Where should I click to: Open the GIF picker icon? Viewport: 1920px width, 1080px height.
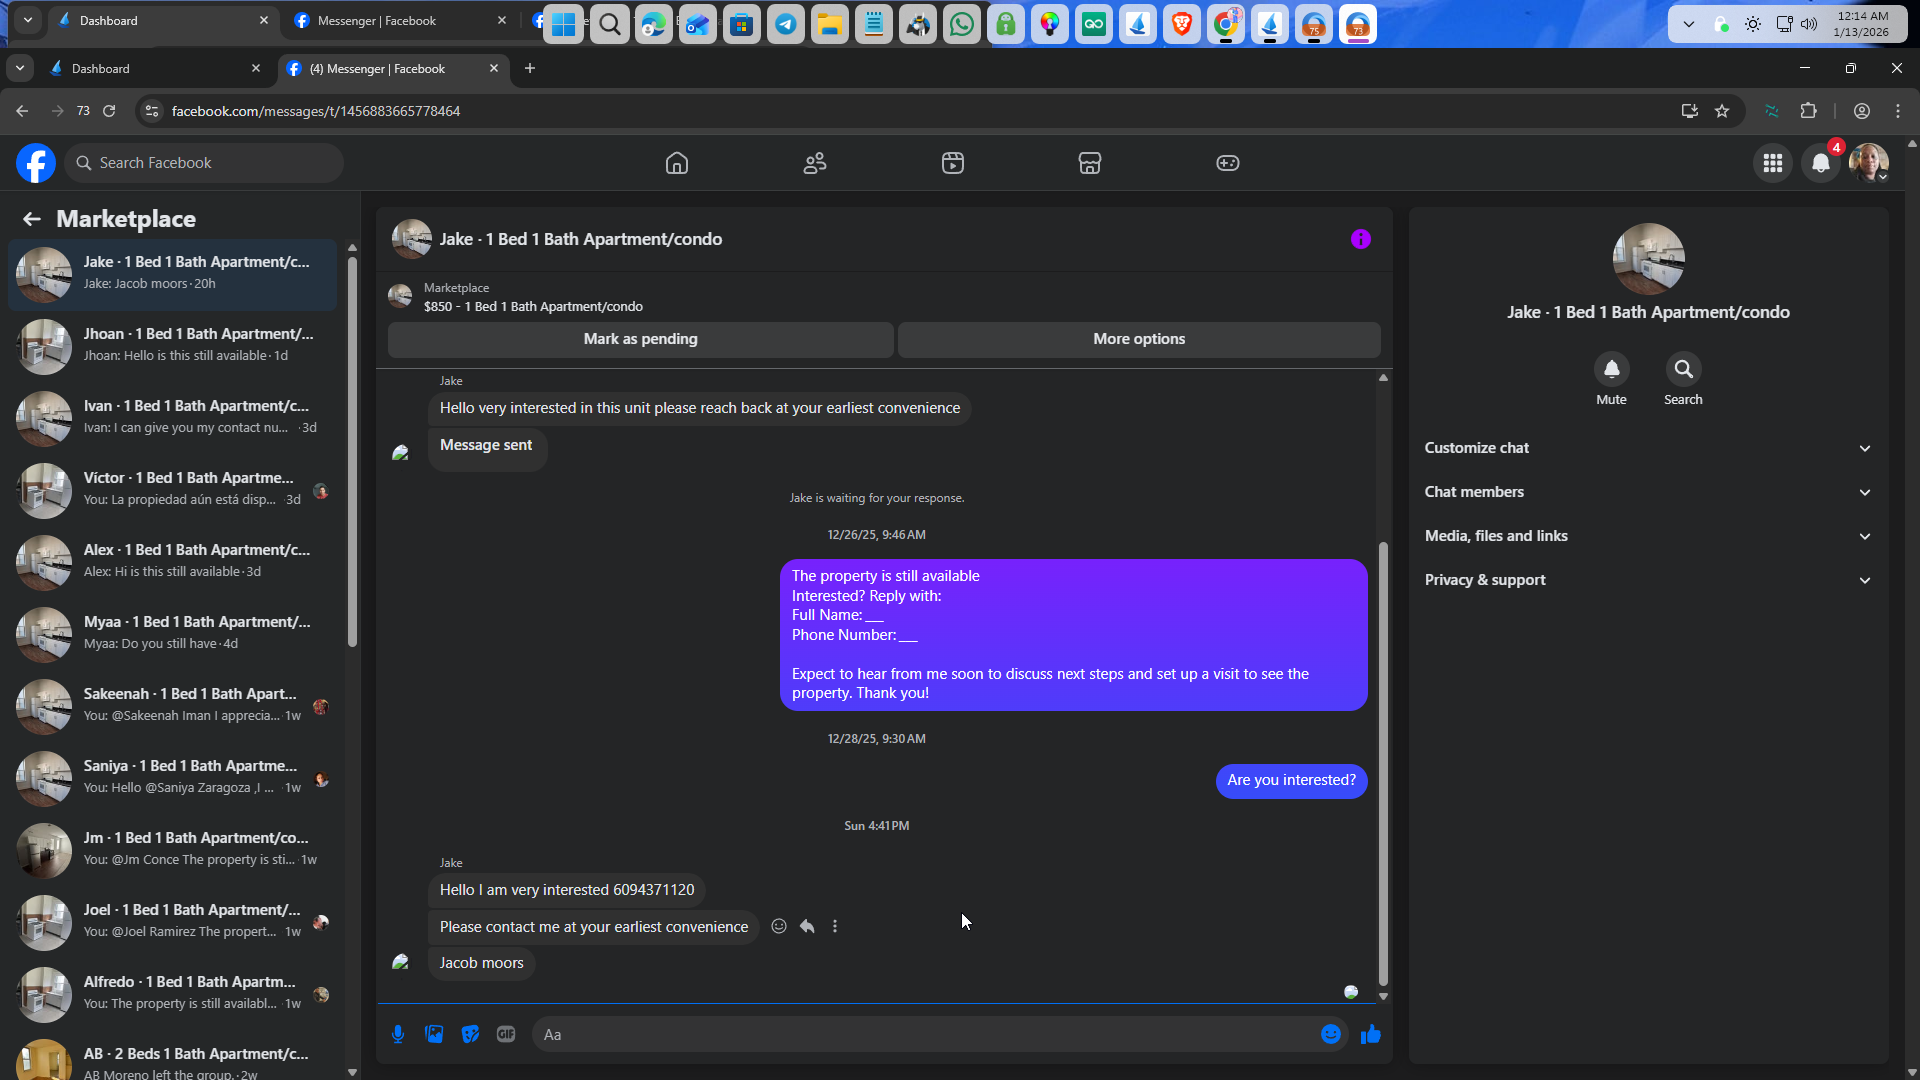click(x=506, y=1034)
